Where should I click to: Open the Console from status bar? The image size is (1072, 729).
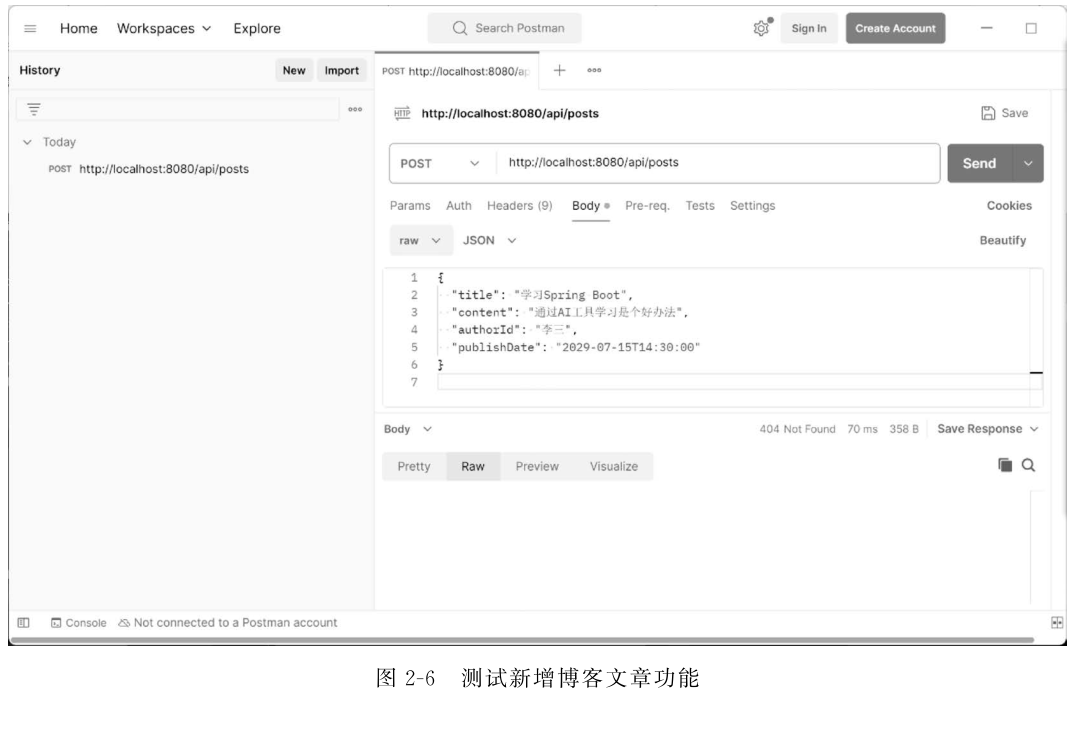coord(79,623)
